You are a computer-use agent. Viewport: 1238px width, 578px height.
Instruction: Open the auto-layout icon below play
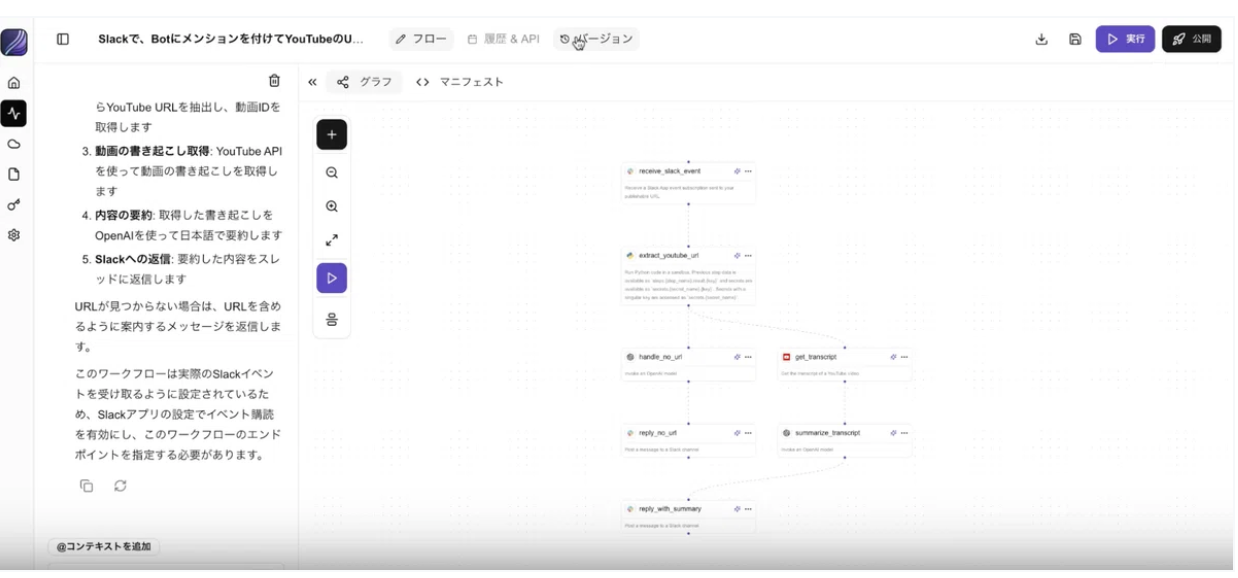click(x=332, y=319)
